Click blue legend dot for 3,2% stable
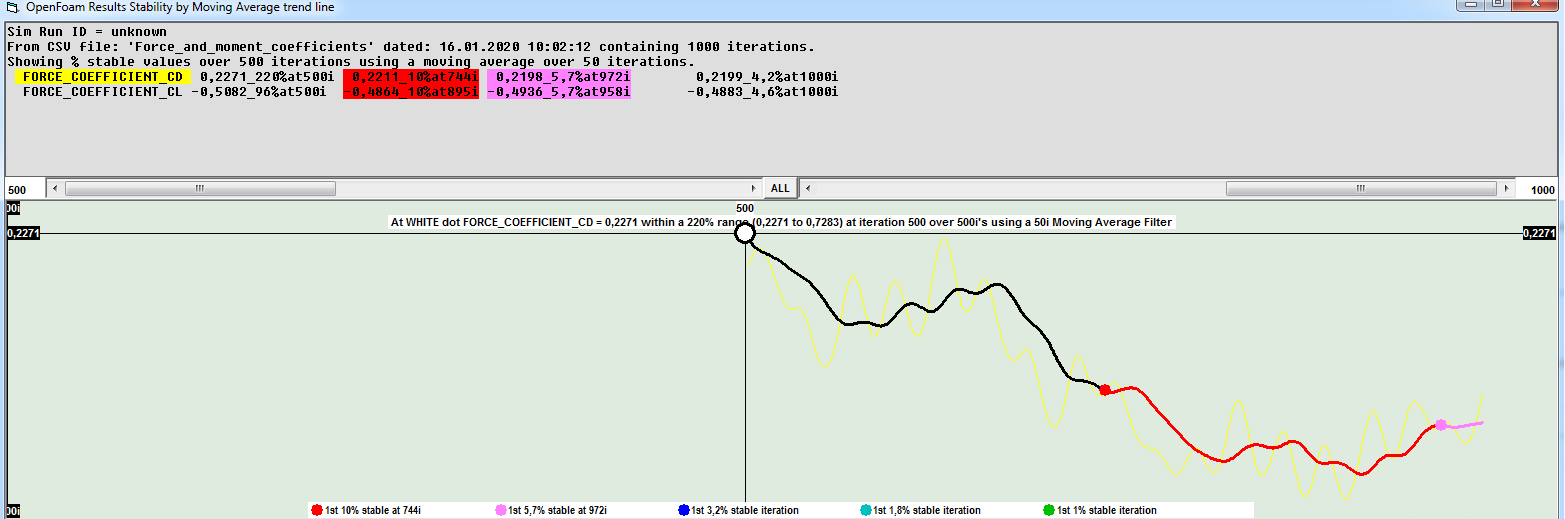Image resolution: width=1565 pixels, height=519 pixels. click(684, 510)
